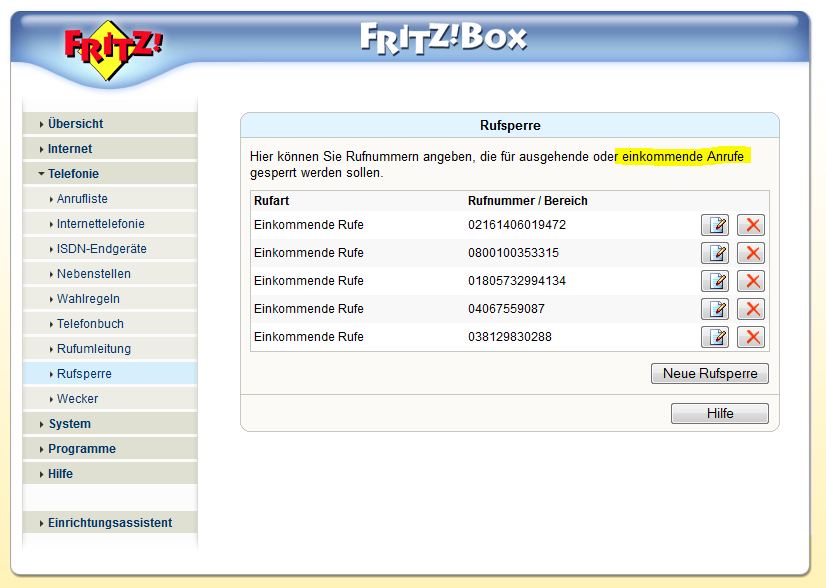The height and width of the screenshot is (588, 826).
Task: Open the Anrufliste page
Action: tap(110, 199)
